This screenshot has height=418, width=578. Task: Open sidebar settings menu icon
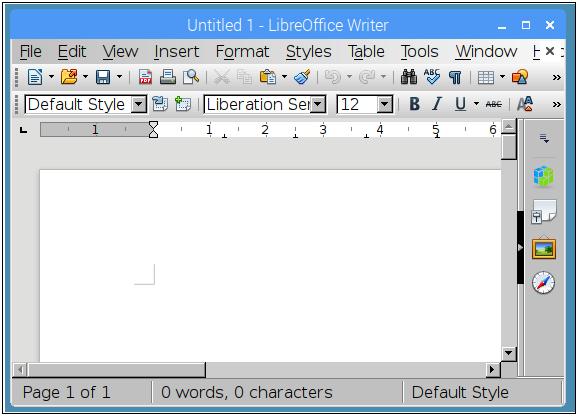pos(544,139)
